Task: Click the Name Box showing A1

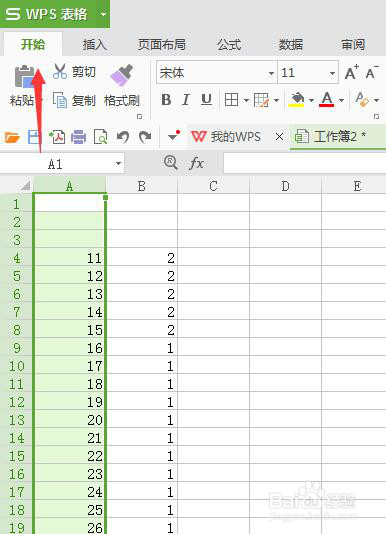Action: pyautogui.click(x=55, y=164)
